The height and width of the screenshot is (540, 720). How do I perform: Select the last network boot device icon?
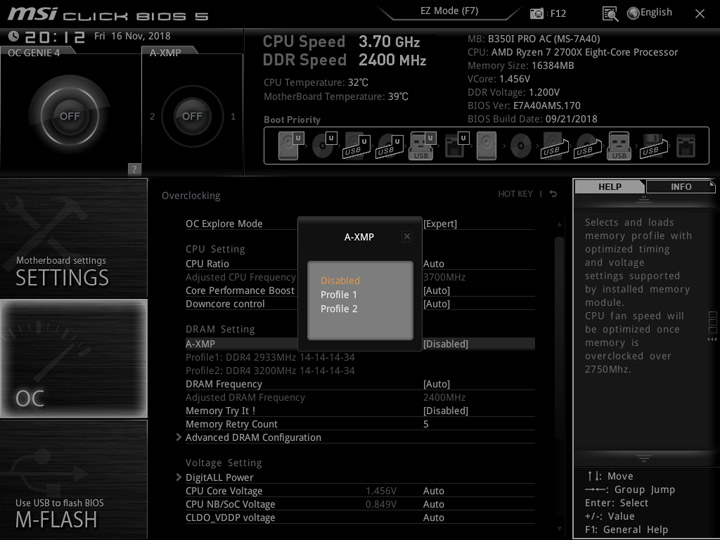click(686, 146)
